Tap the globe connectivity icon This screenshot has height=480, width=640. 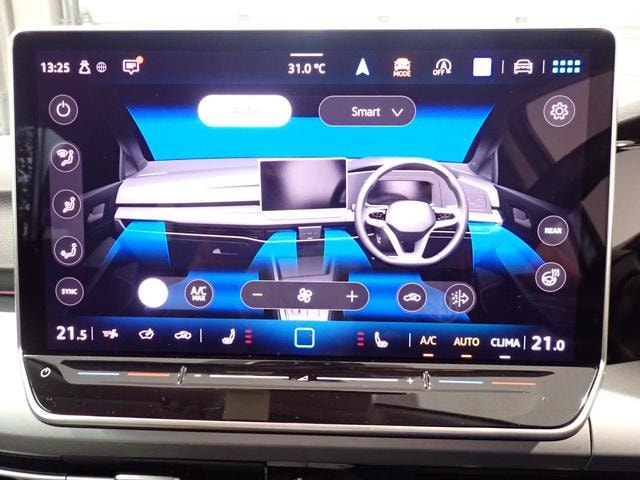coord(102,67)
